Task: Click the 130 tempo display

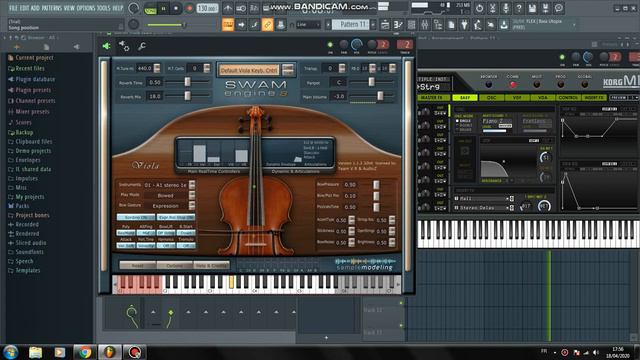Action: pyautogui.click(x=207, y=9)
